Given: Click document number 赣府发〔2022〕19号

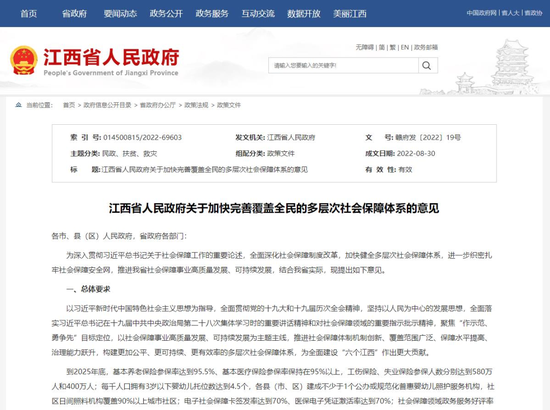Looking at the screenshot, I should [x=428, y=137].
